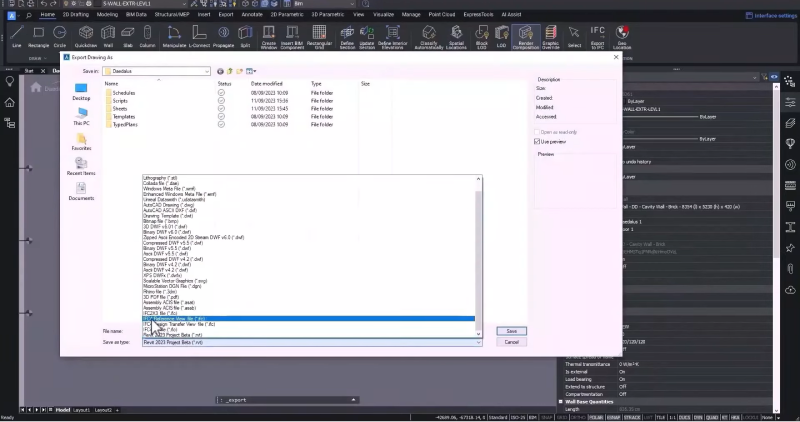Switch to the BIM Data ribbon tab
The image size is (800, 422).
coord(136,15)
